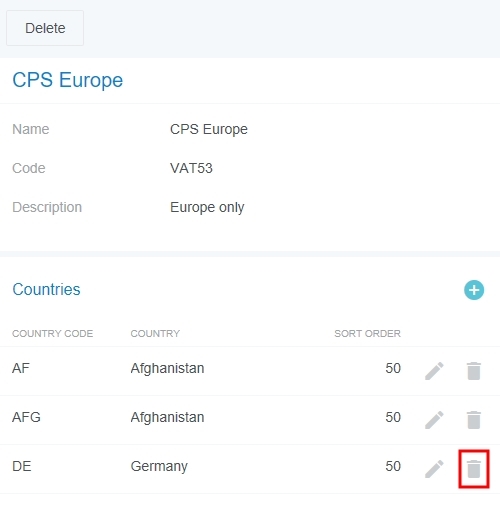This screenshot has height=519, width=500.
Task: Delete the Germany DE row
Action: coord(474,469)
